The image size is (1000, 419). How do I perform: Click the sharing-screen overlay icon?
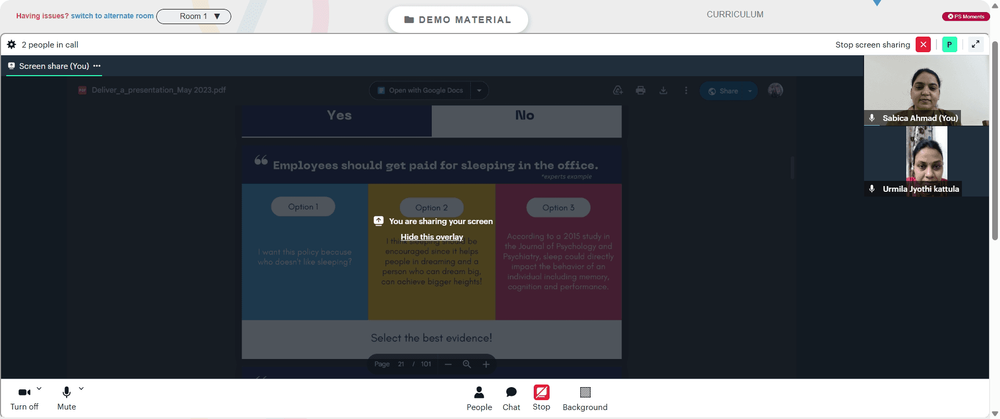tap(378, 221)
